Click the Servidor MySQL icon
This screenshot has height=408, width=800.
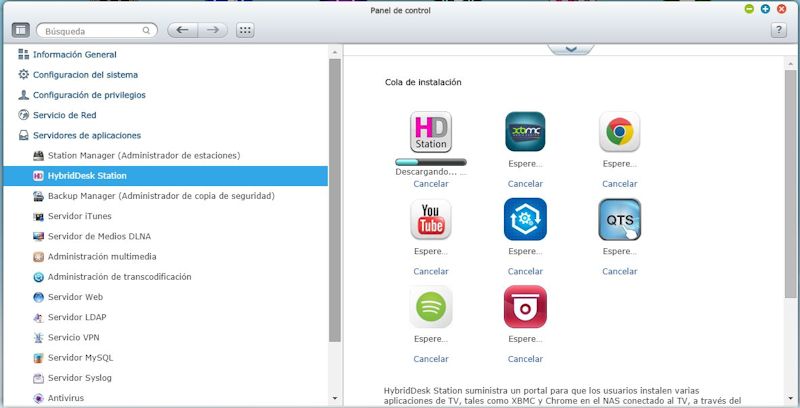pyautogui.click(x=38, y=358)
